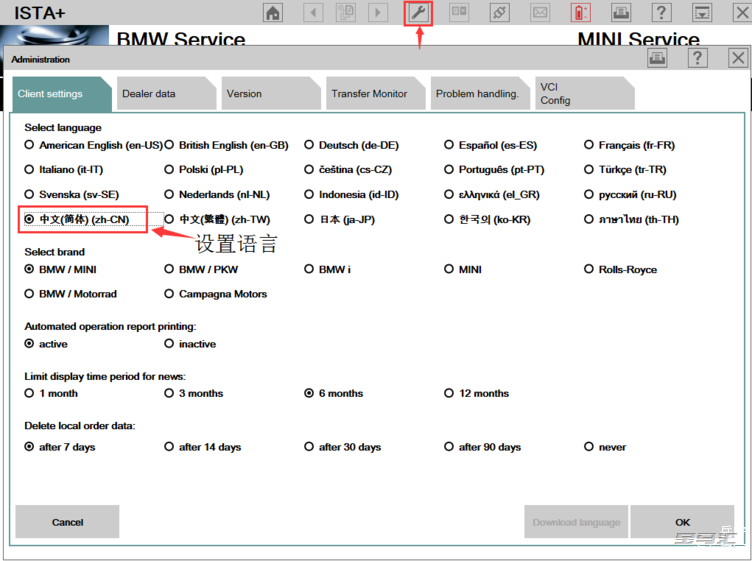Select Japanese (ja-JP) language

(x=340, y=220)
